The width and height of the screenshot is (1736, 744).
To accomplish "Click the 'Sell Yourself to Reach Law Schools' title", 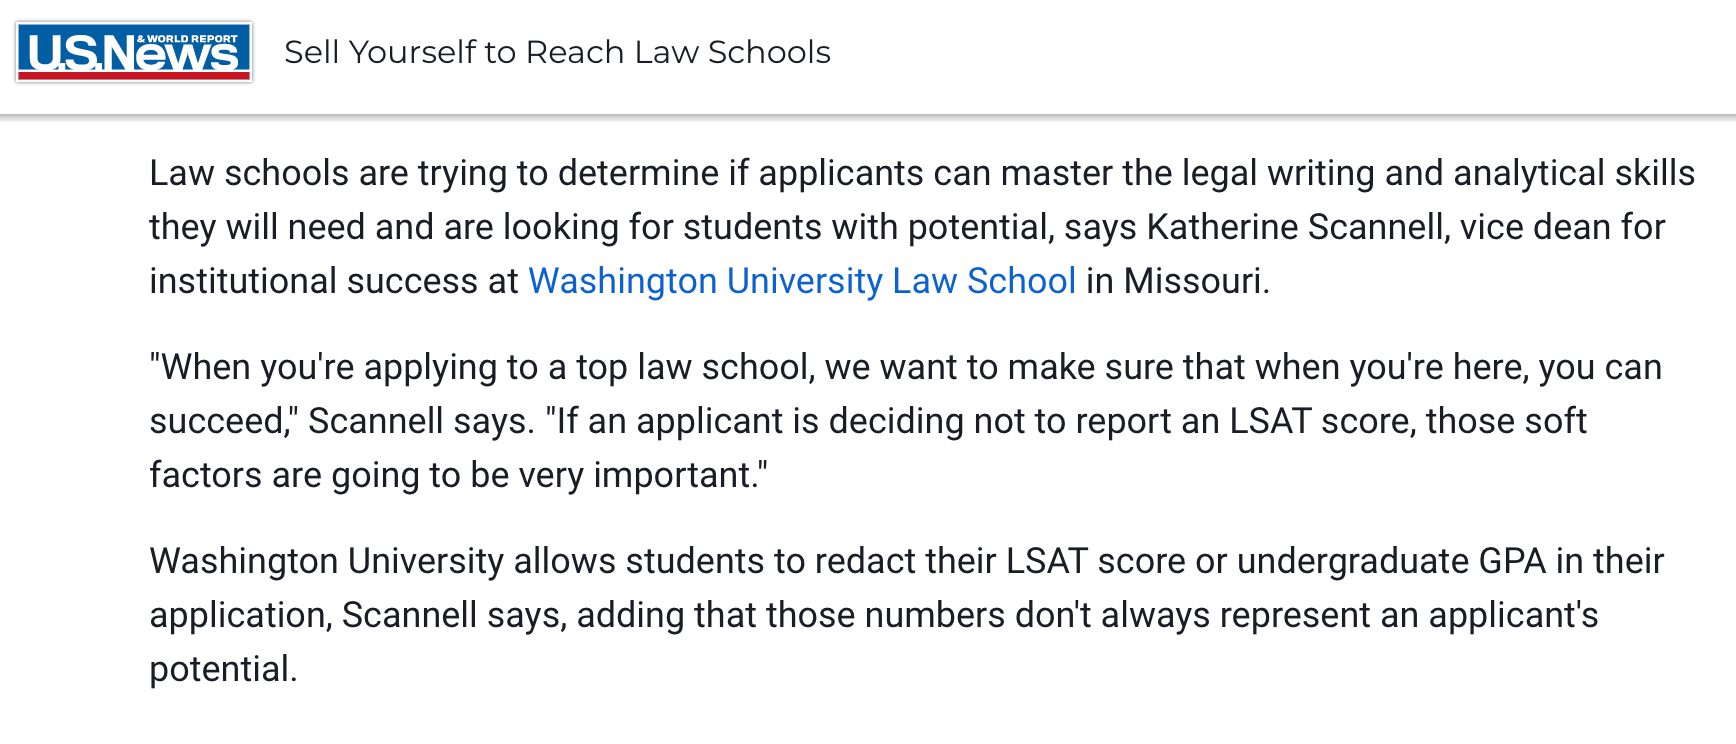I will pos(557,52).
